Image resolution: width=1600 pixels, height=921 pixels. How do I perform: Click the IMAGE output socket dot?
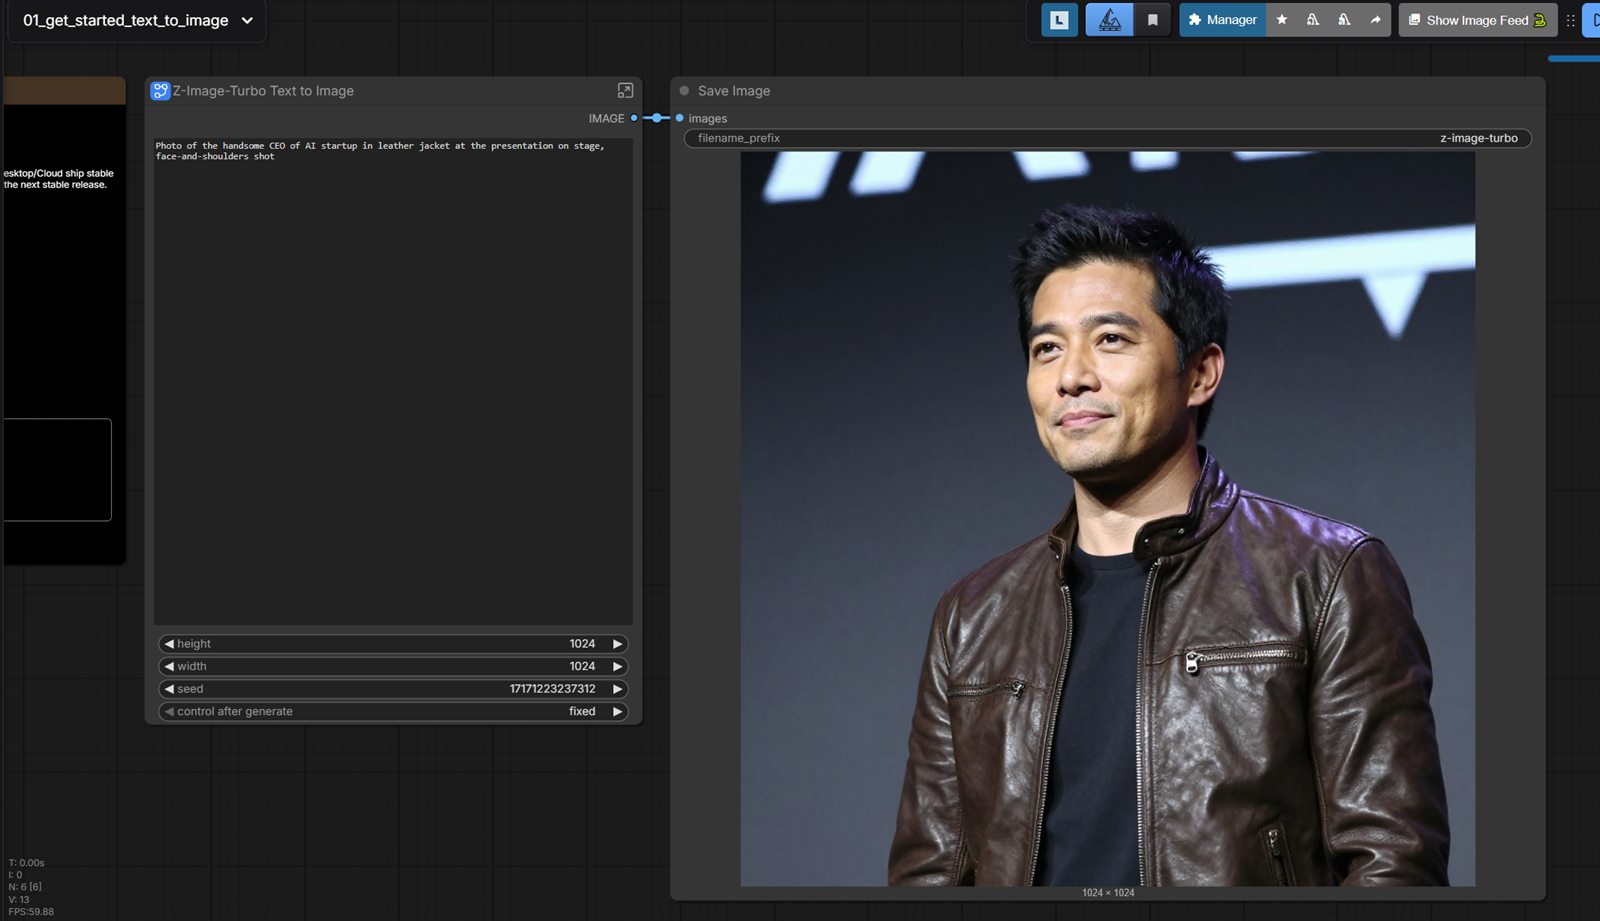coord(634,118)
